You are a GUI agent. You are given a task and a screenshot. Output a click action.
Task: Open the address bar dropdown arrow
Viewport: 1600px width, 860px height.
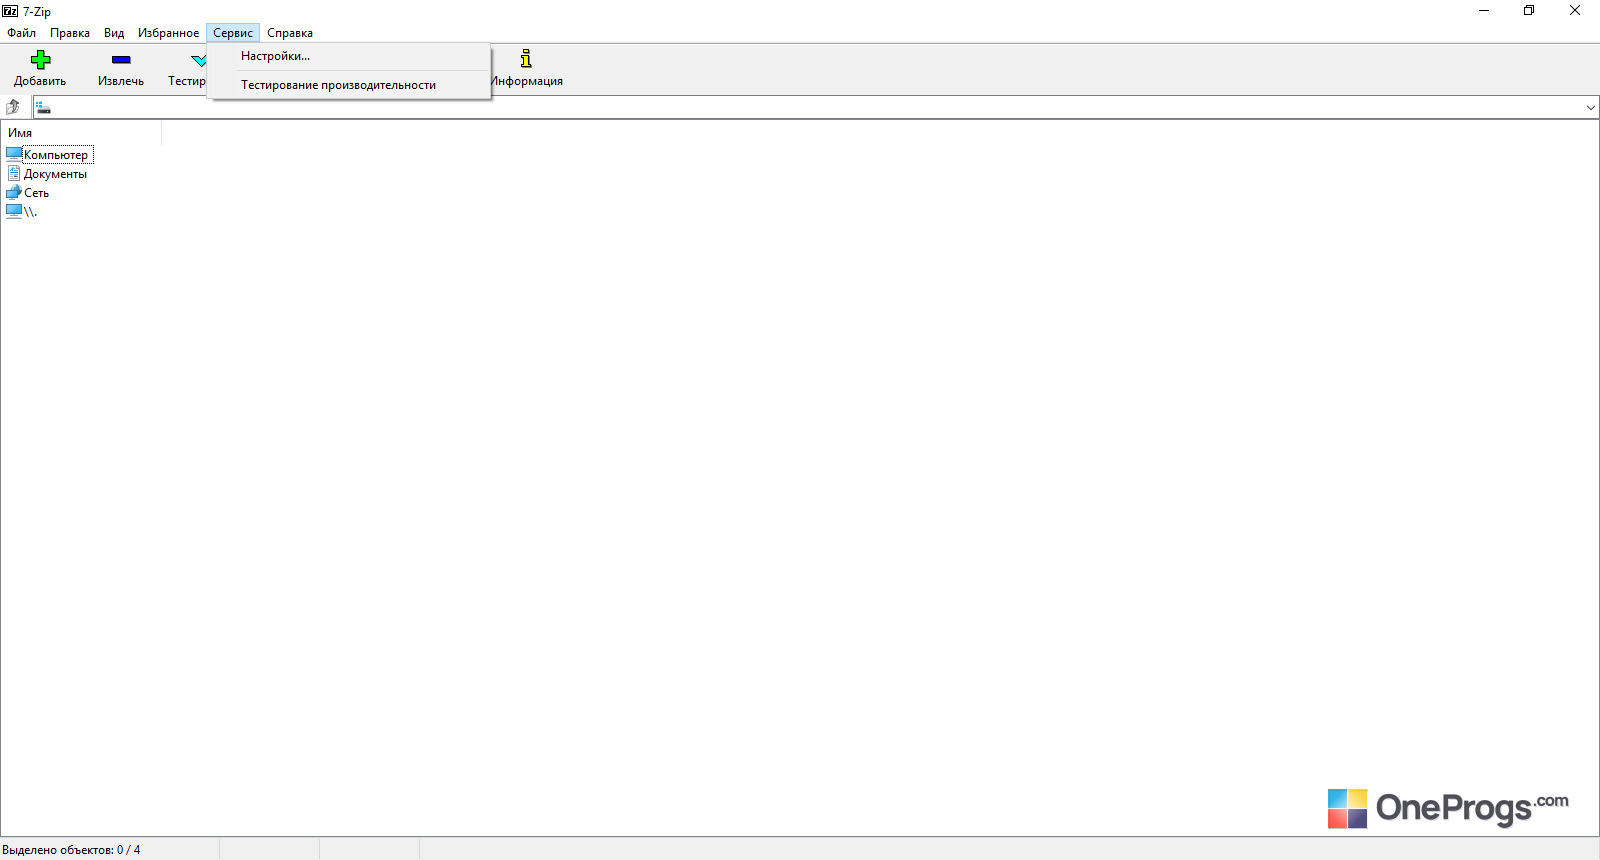pyautogui.click(x=1590, y=107)
